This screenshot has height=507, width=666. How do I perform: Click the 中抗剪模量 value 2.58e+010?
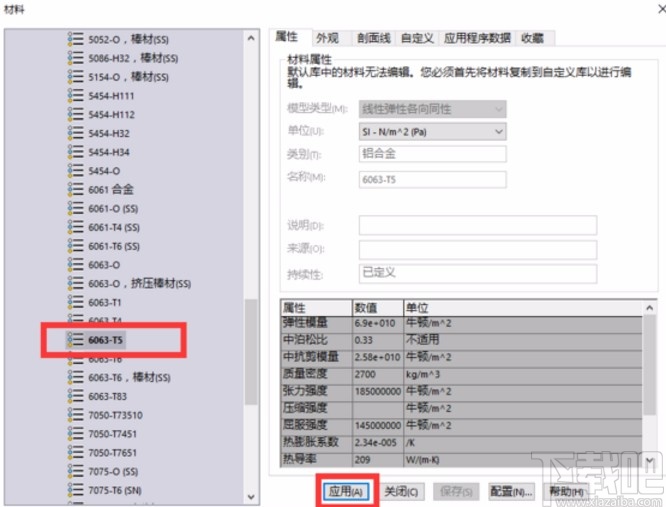coord(377,357)
